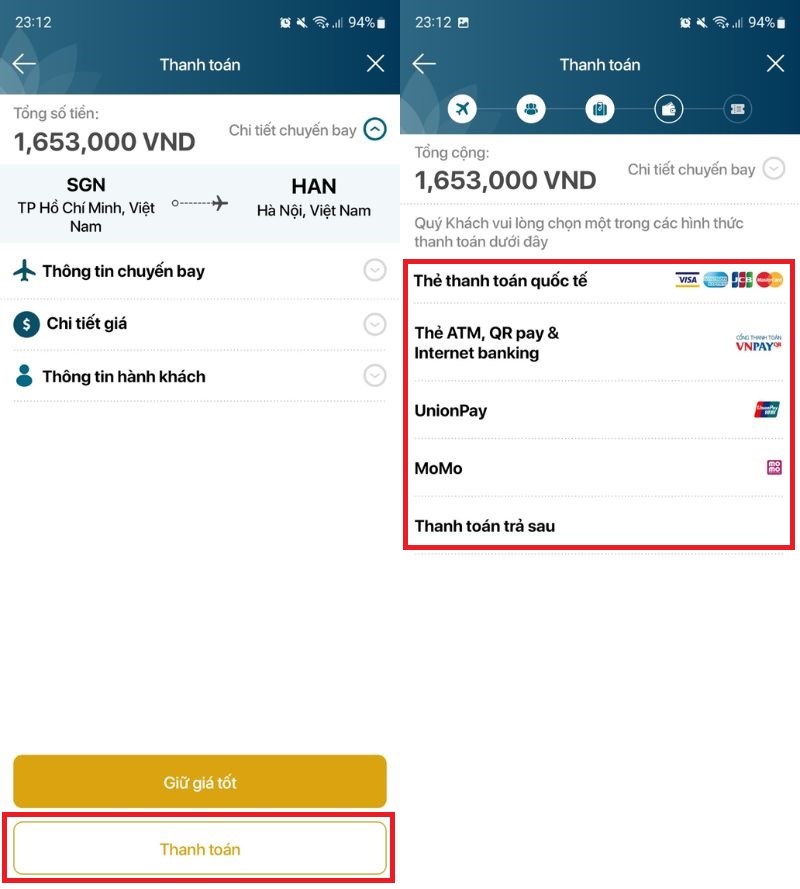Image resolution: width=800 pixels, height=889 pixels.
Task: Choose UnionPay payment method
Action: coord(599,410)
